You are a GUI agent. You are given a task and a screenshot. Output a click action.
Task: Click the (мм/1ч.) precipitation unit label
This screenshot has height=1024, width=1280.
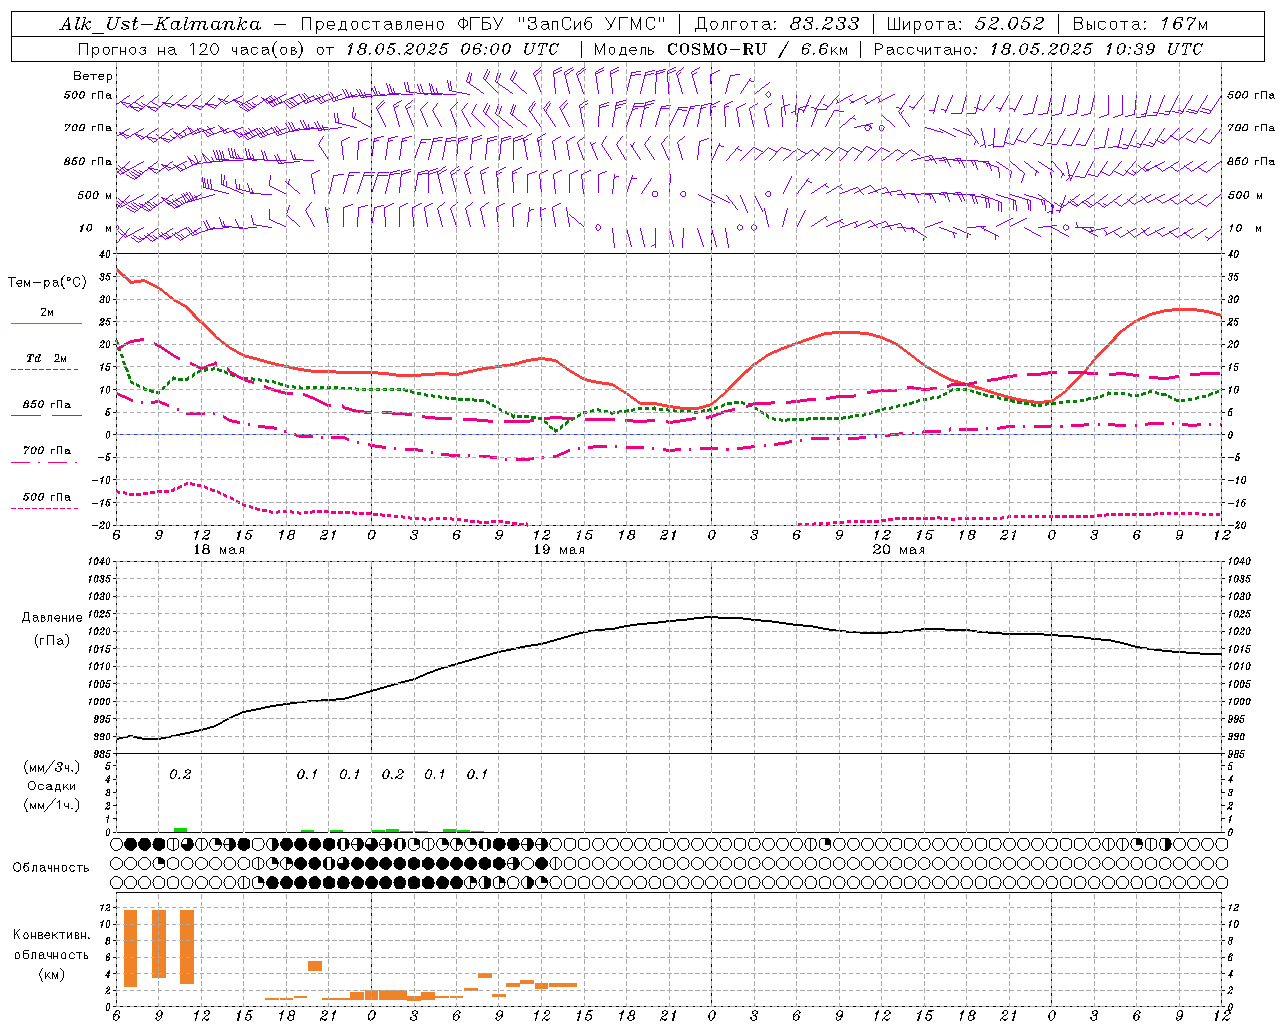point(52,804)
